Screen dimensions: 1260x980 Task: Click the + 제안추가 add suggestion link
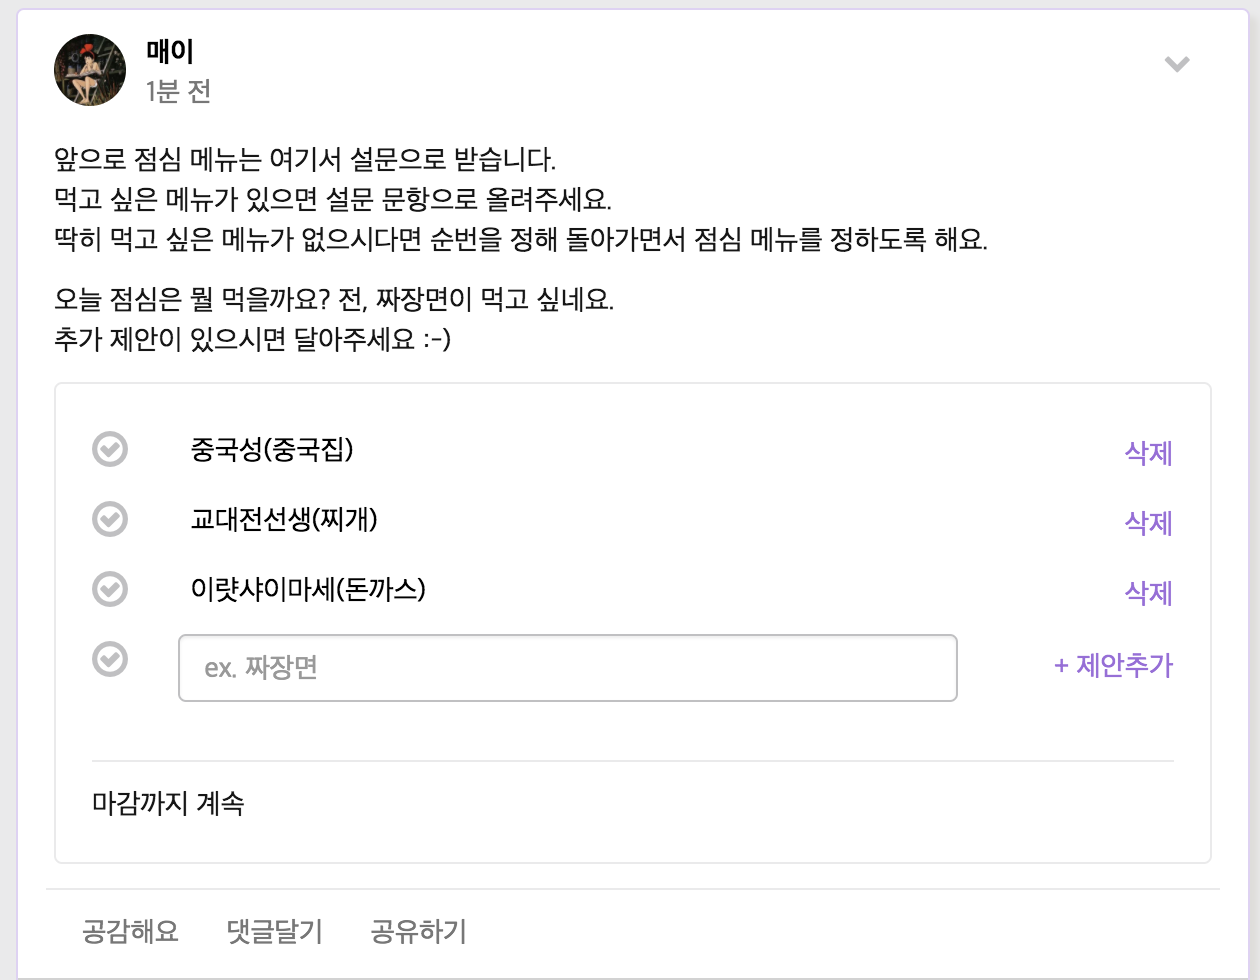(1113, 665)
